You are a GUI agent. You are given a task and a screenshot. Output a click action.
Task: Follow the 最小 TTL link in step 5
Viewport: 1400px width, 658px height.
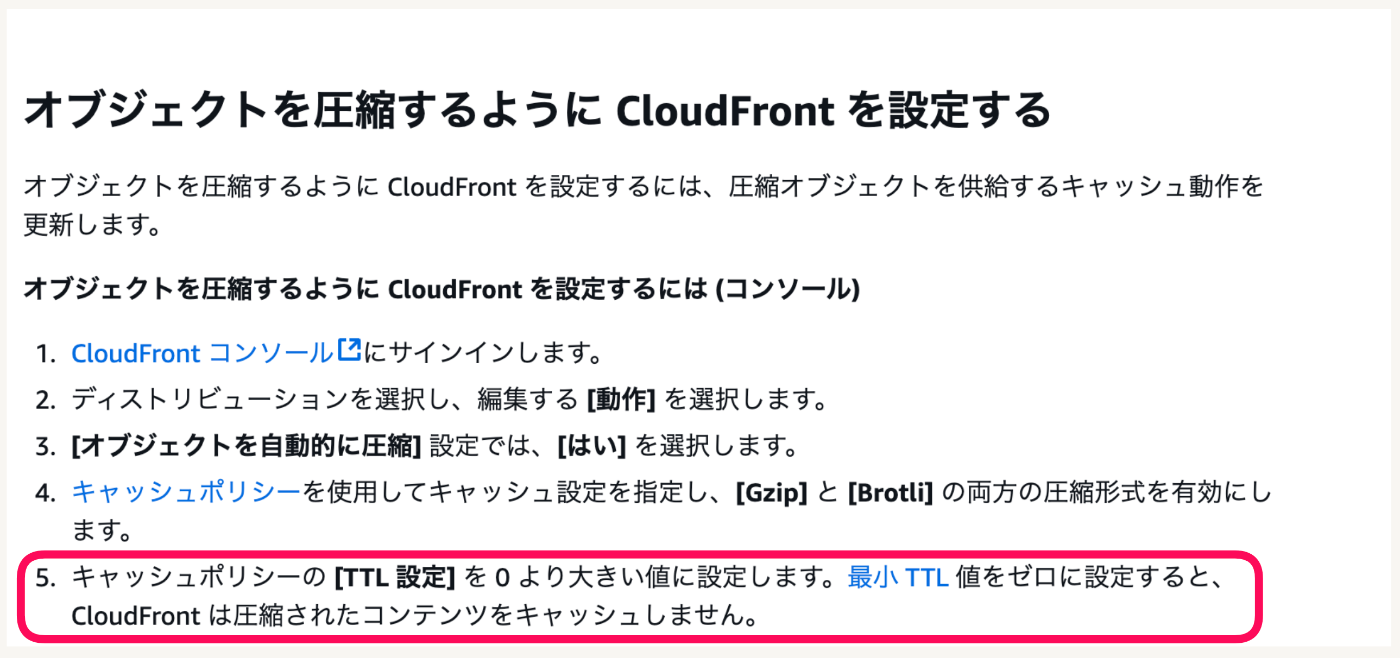898,577
